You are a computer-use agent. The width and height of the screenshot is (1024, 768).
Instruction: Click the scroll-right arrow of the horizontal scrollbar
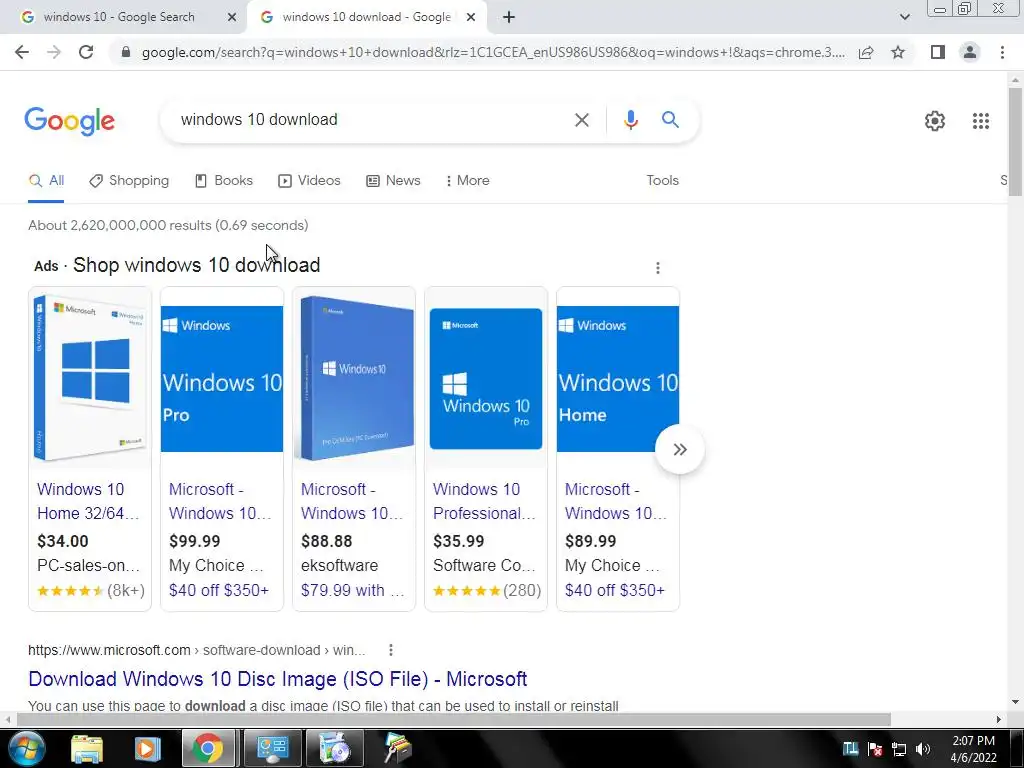[x=999, y=720]
